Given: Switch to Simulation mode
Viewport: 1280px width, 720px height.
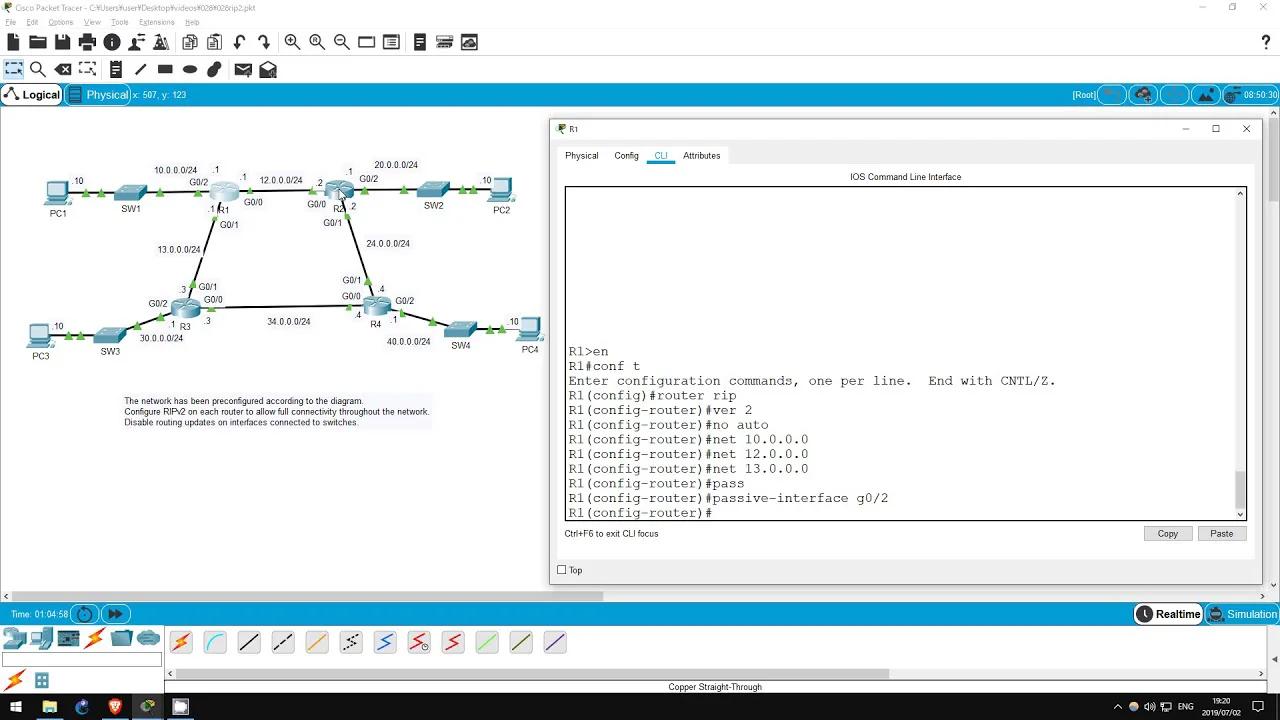Looking at the screenshot, I should (x=1242, y=613).
